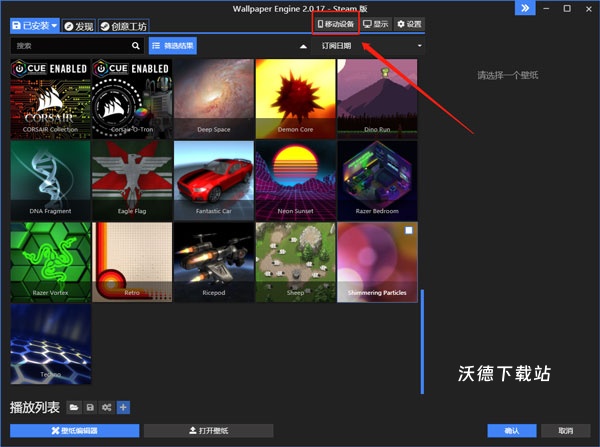Open the 筛选结果 filter results button
The height and width of the screenshot is (447, 600).
[x=173, y=46]
